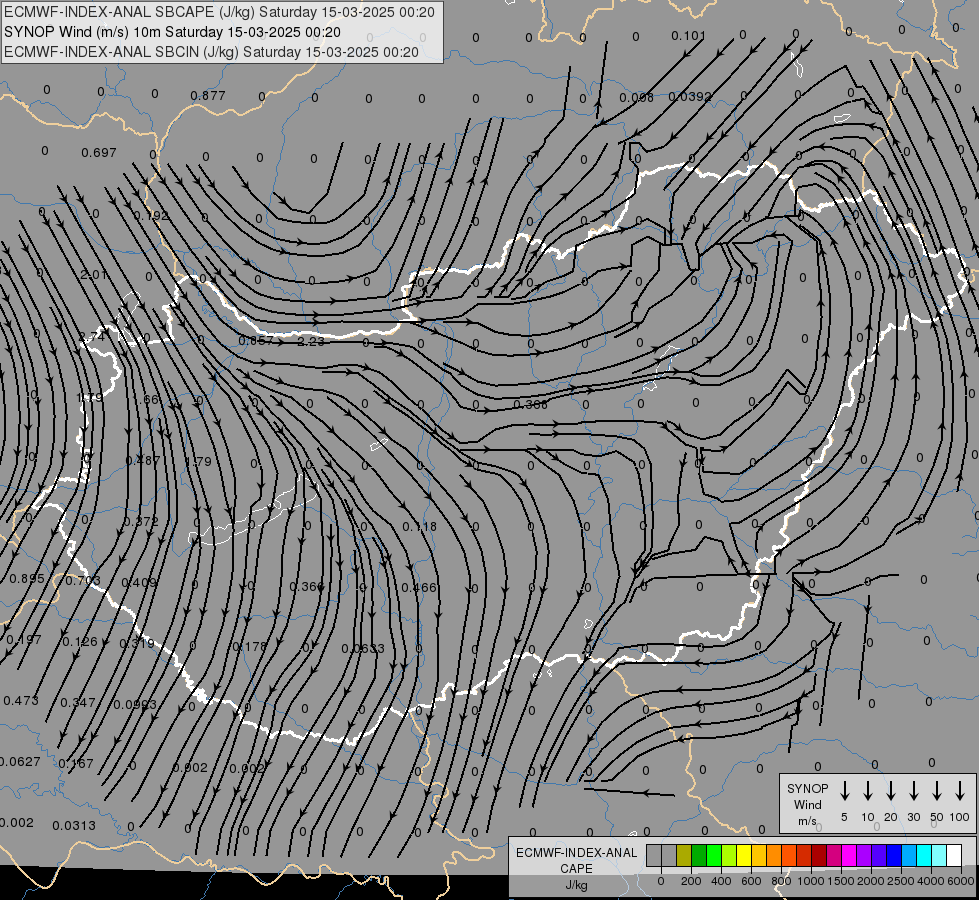Viewport: 979px width, 900px height.
Task: Click the wind arrow above 20 m/s
Action: click(890, 791)
